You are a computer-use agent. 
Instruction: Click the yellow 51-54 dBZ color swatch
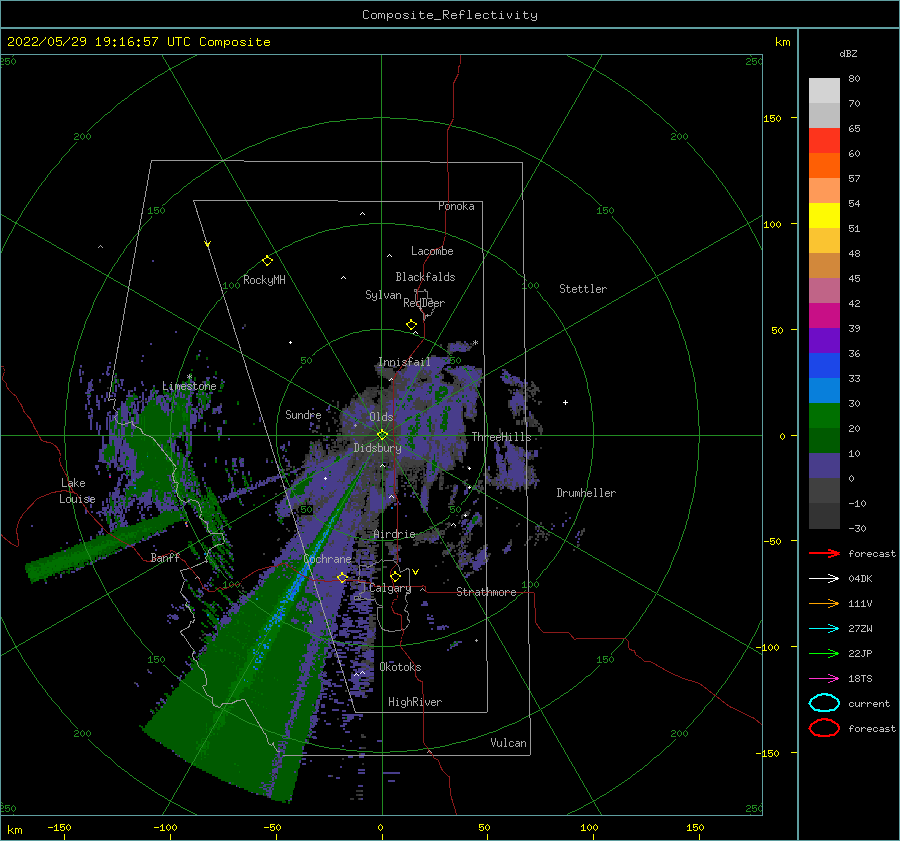(x=824, y=216)
